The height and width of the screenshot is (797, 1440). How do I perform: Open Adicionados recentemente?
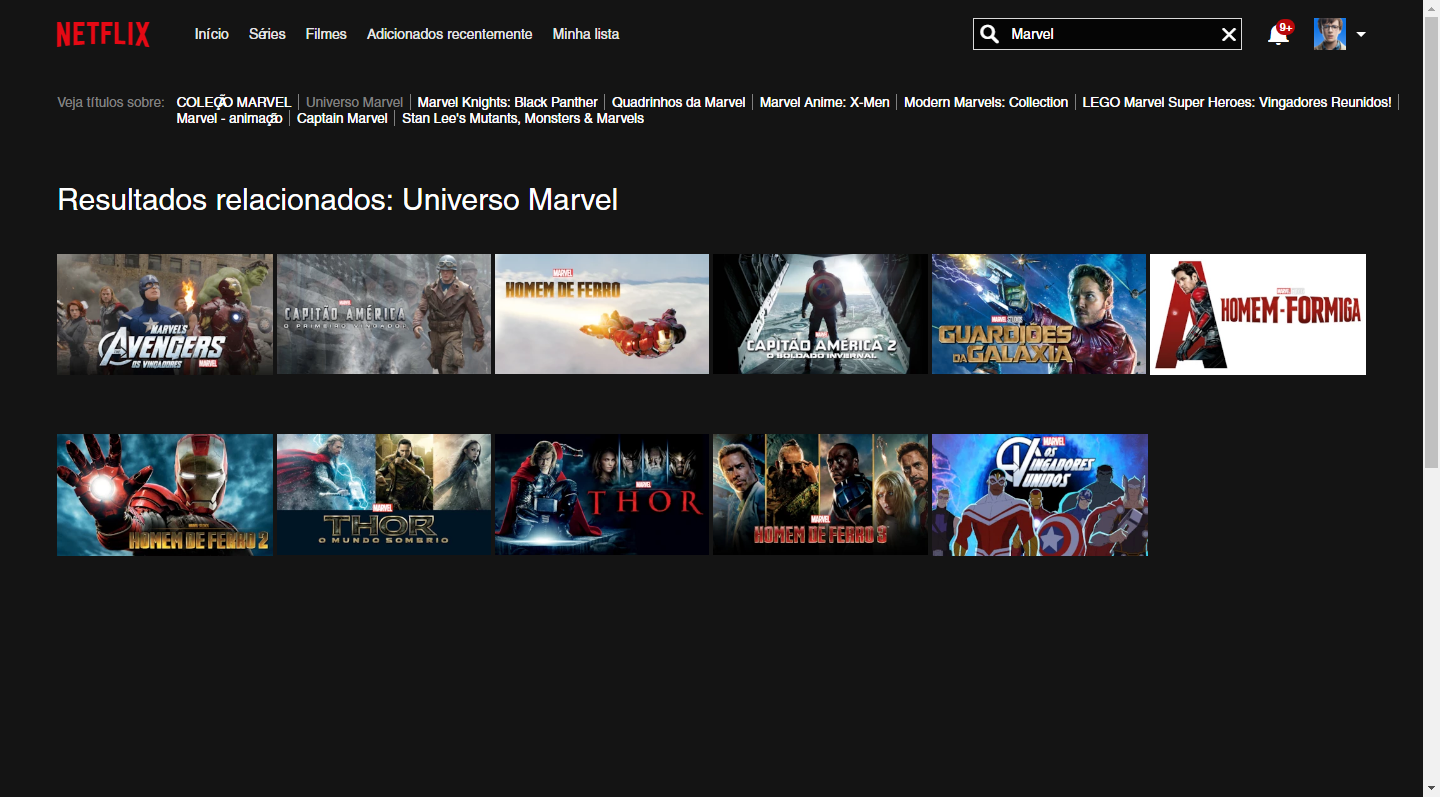449,34
